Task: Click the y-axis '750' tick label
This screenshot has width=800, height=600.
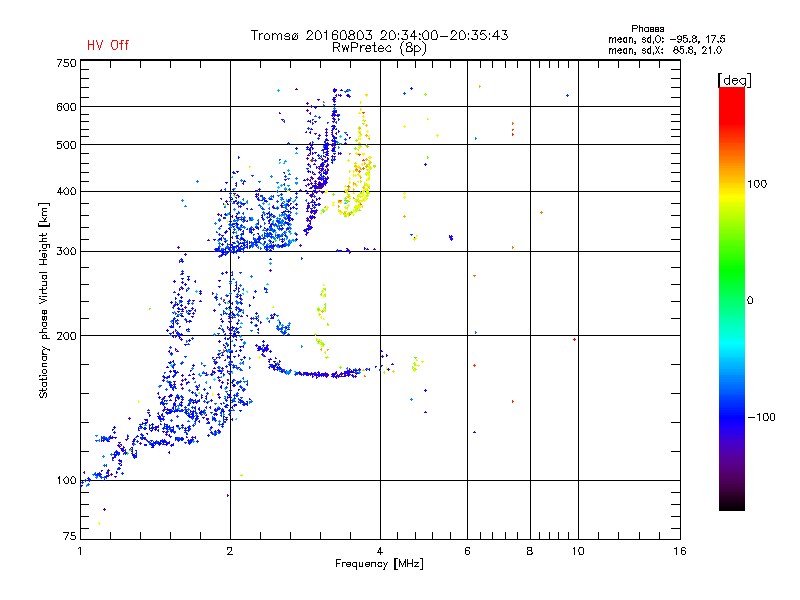Action: point(66,63)
